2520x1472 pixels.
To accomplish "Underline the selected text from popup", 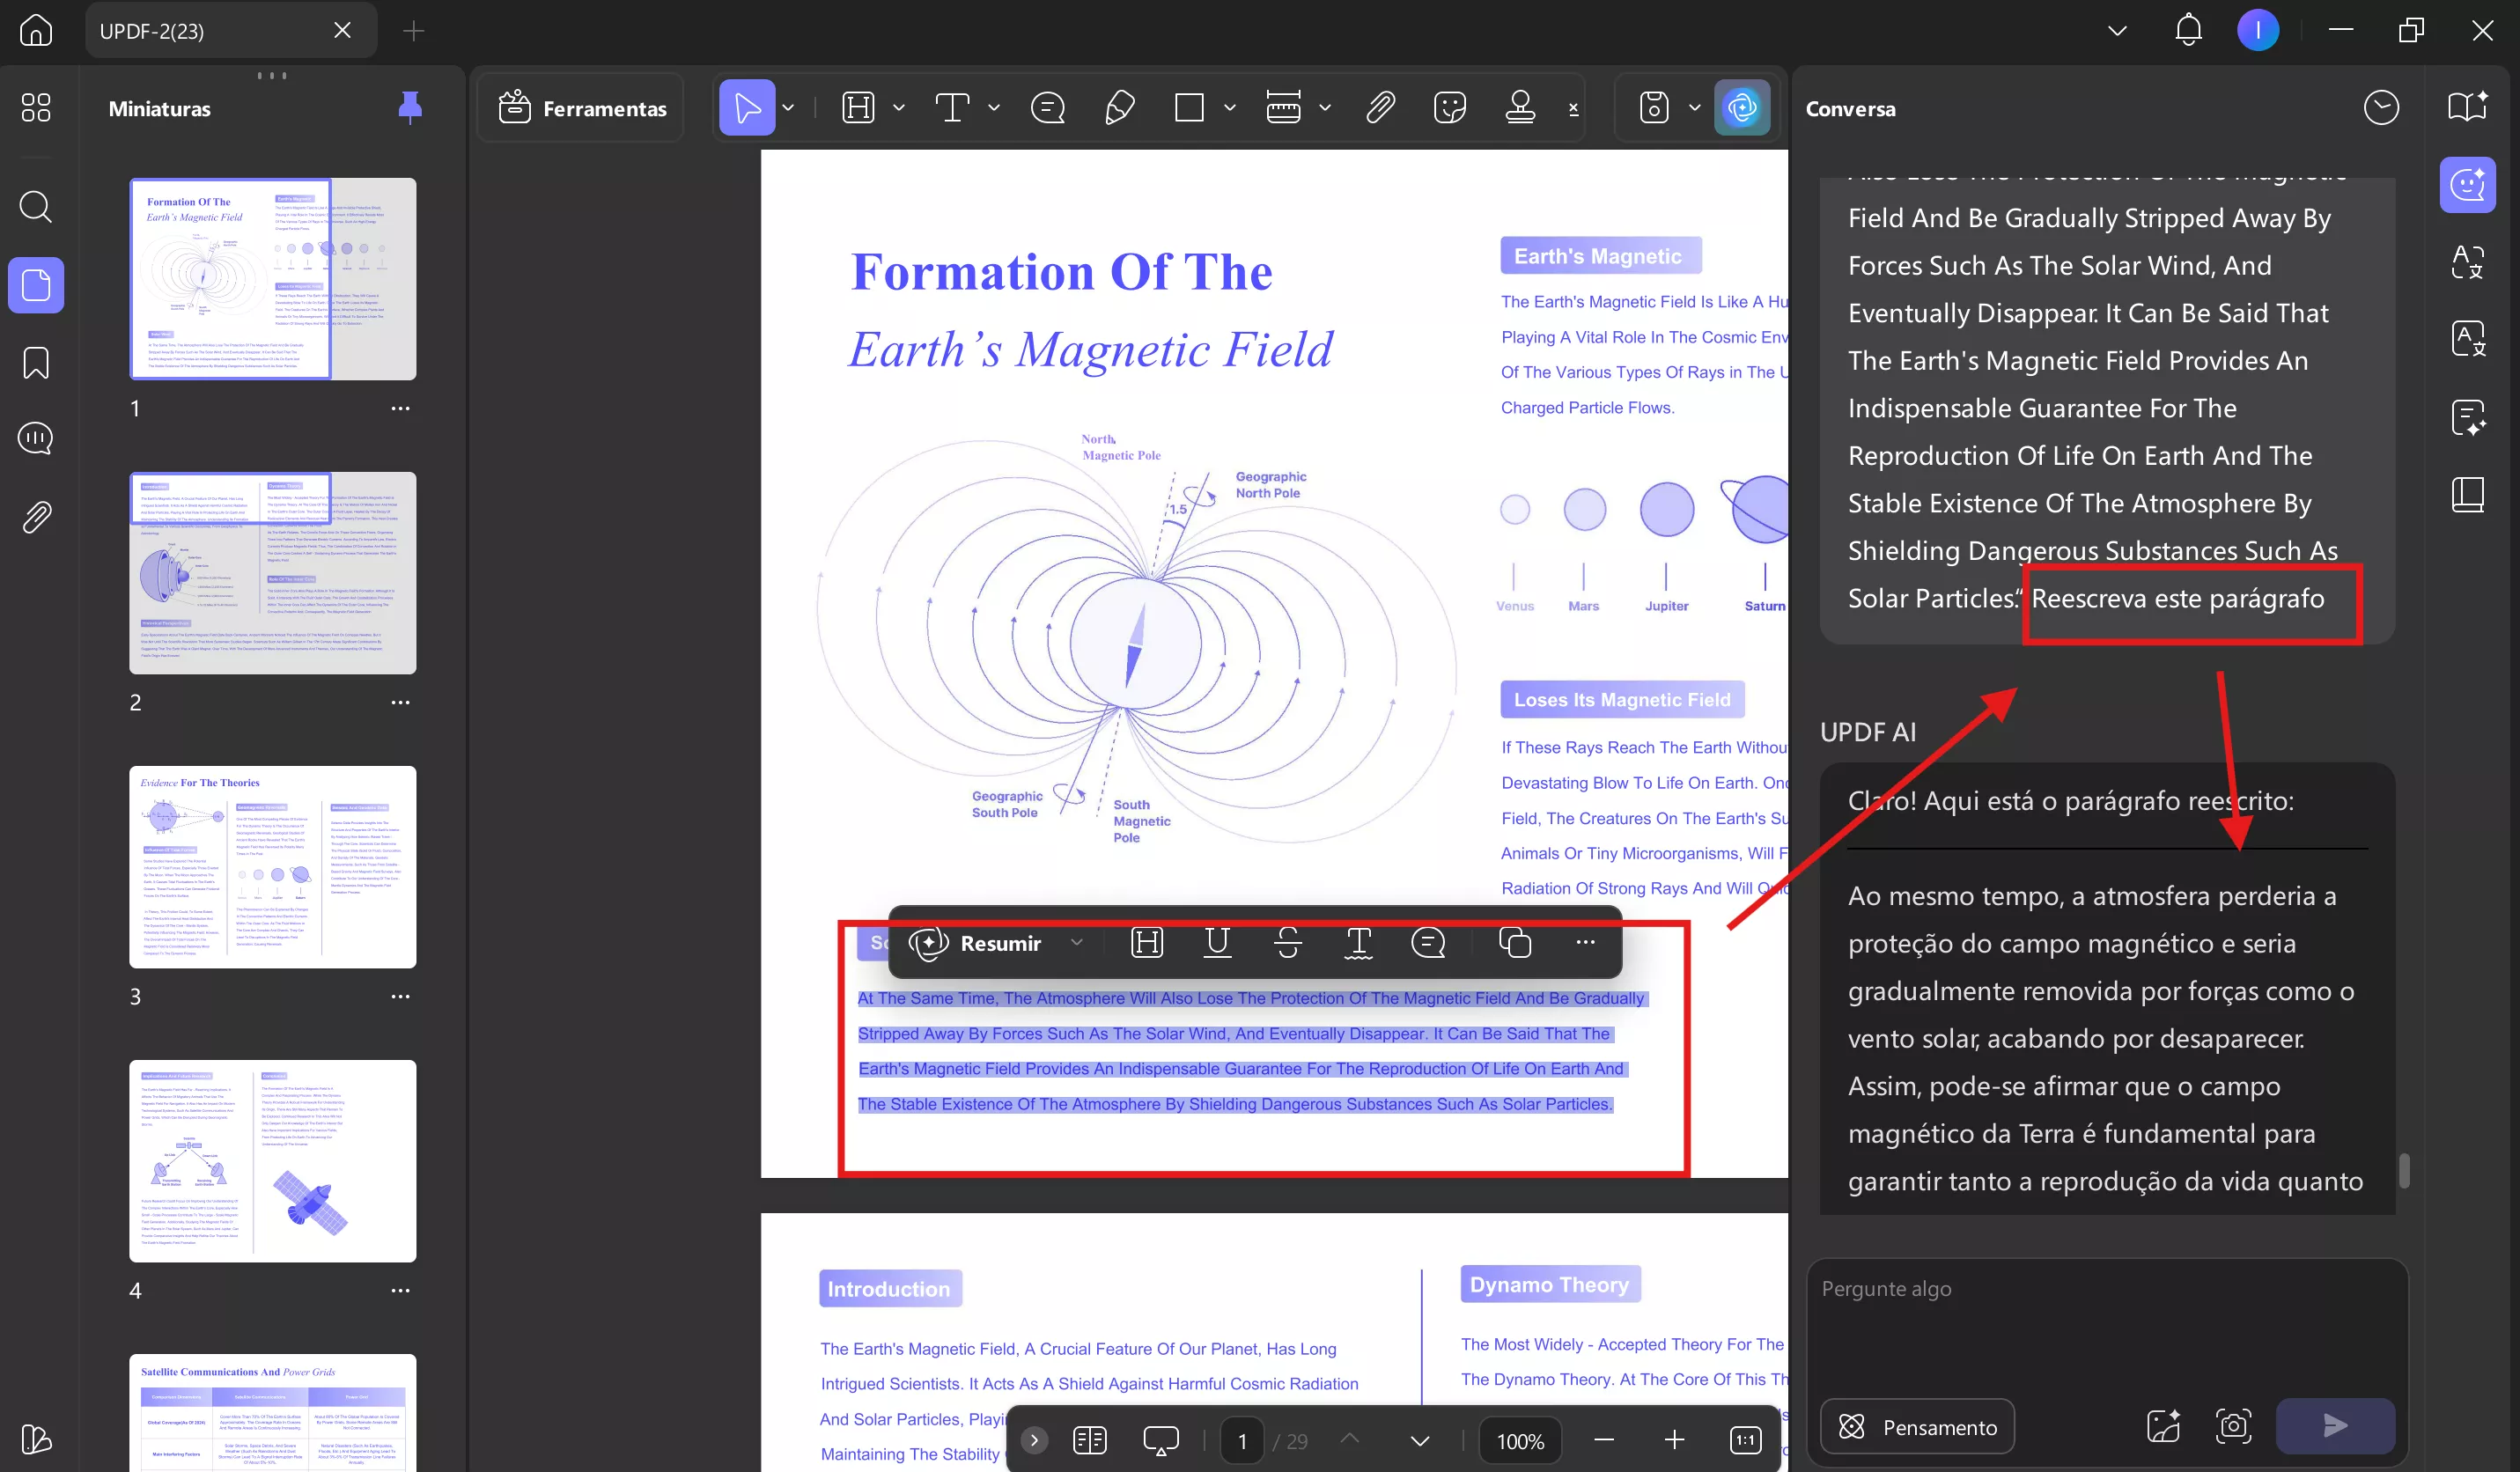I will click(1217, 942).
